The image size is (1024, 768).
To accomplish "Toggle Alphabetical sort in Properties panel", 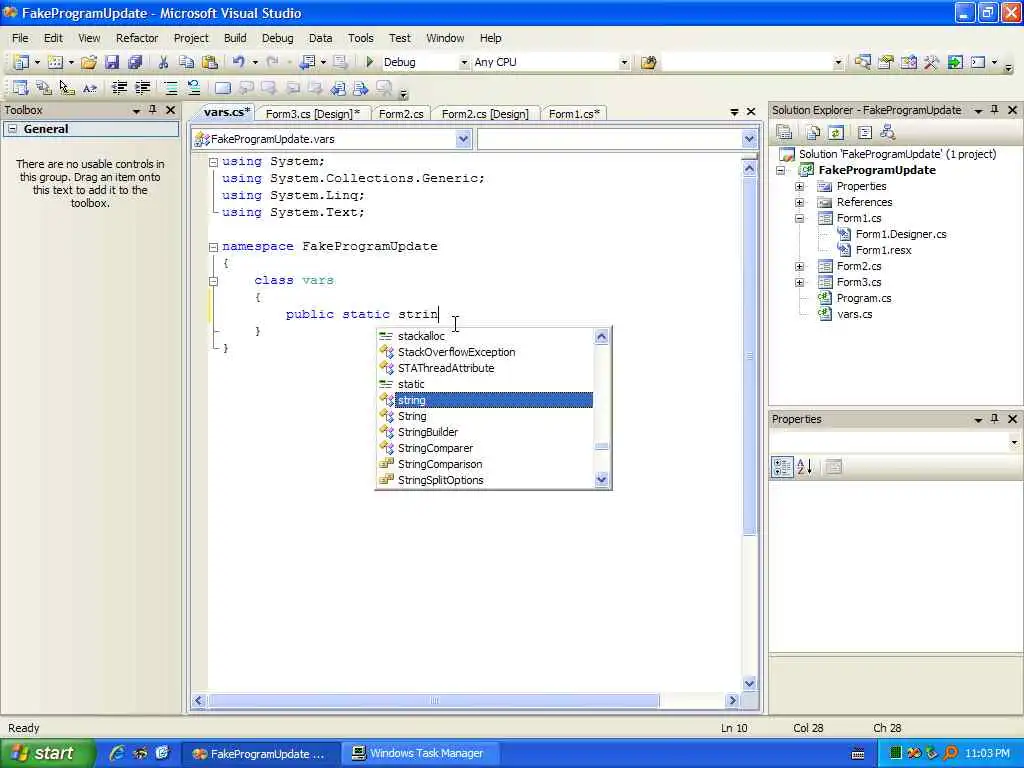I will (805, 466).
